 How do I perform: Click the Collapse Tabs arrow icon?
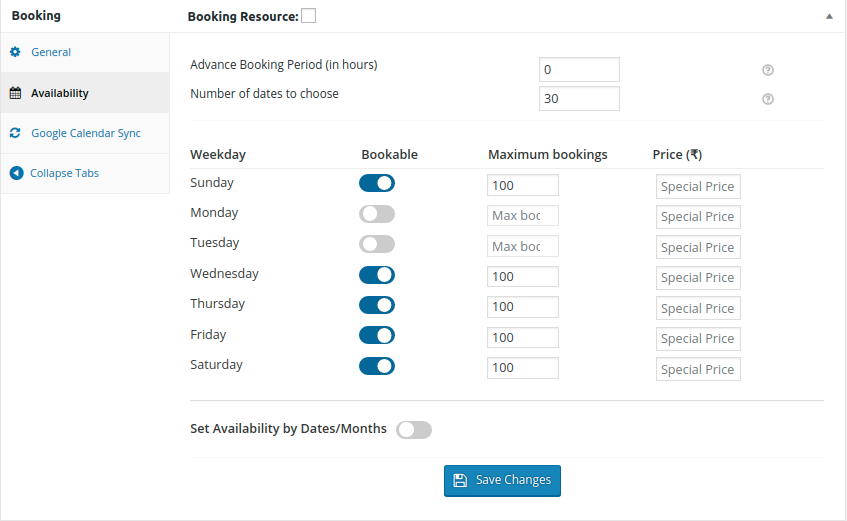click(17, 173)
